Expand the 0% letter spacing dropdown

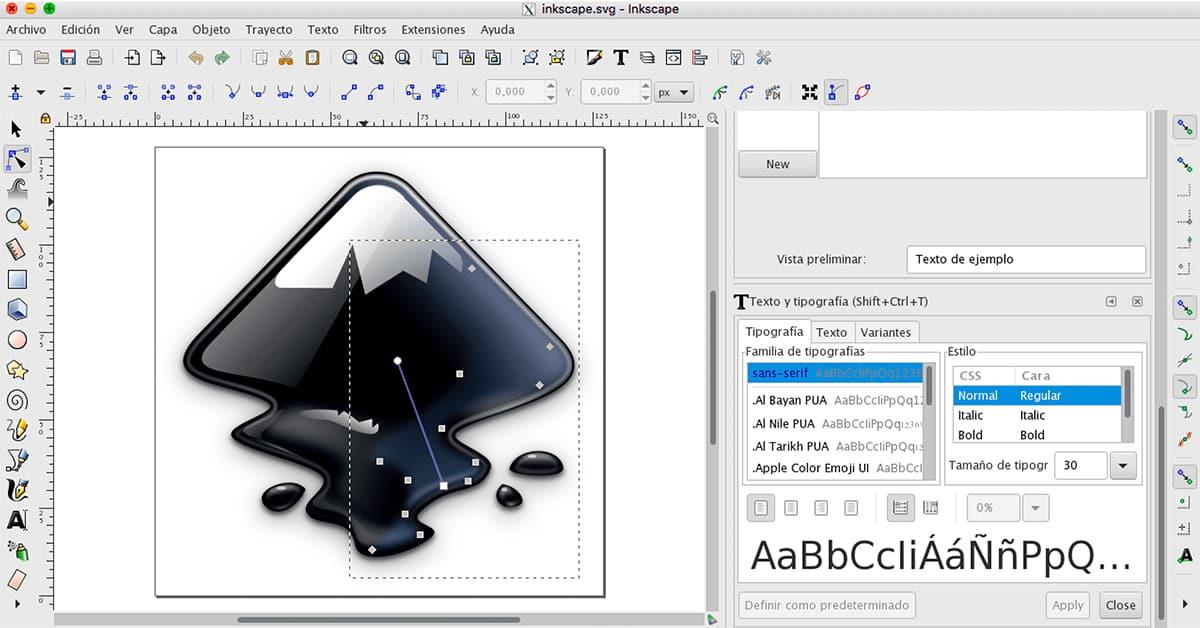(1035, 508)
